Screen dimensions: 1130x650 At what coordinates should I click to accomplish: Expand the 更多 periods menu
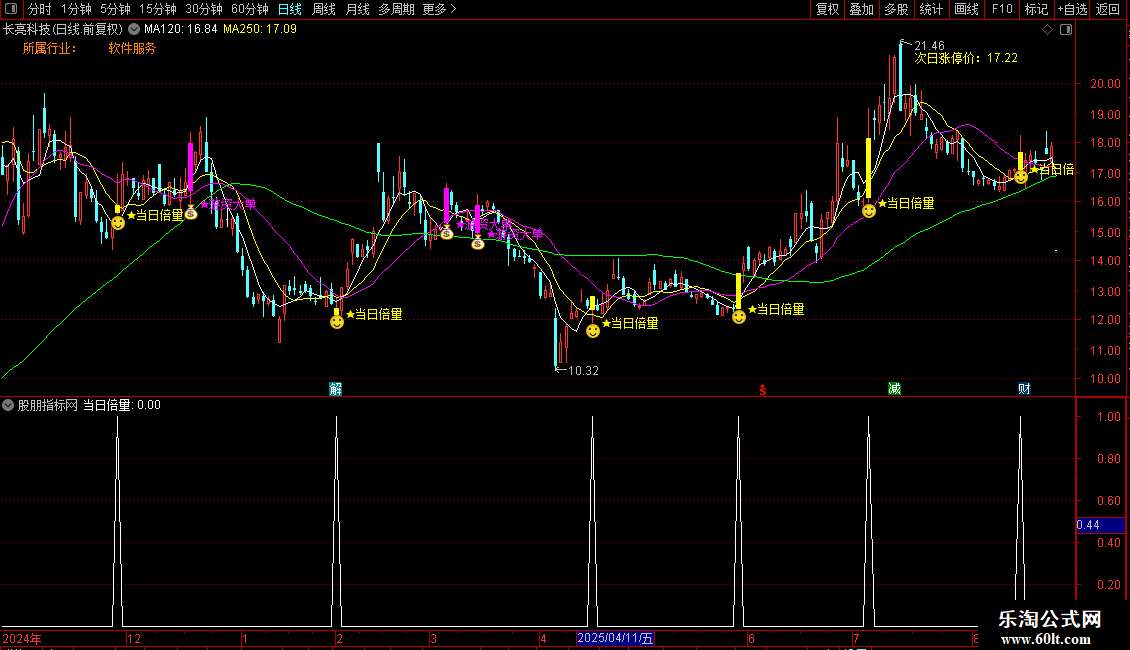click(439, 9)
